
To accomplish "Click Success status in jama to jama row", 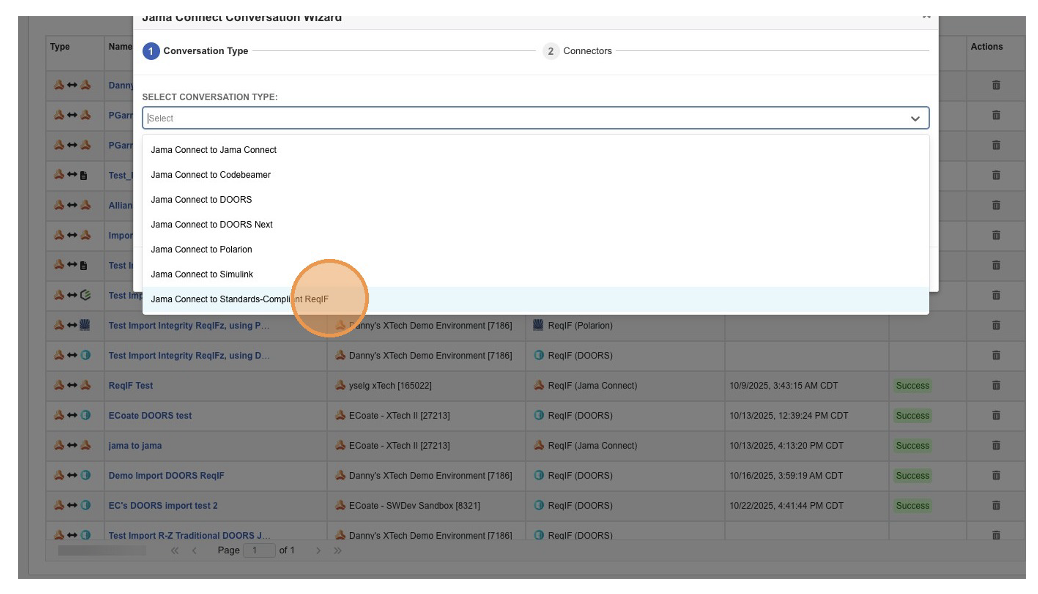I will 912,446.
